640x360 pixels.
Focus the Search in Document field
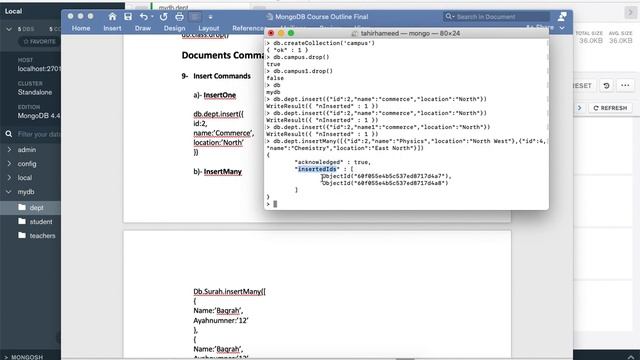pos(496,16)
